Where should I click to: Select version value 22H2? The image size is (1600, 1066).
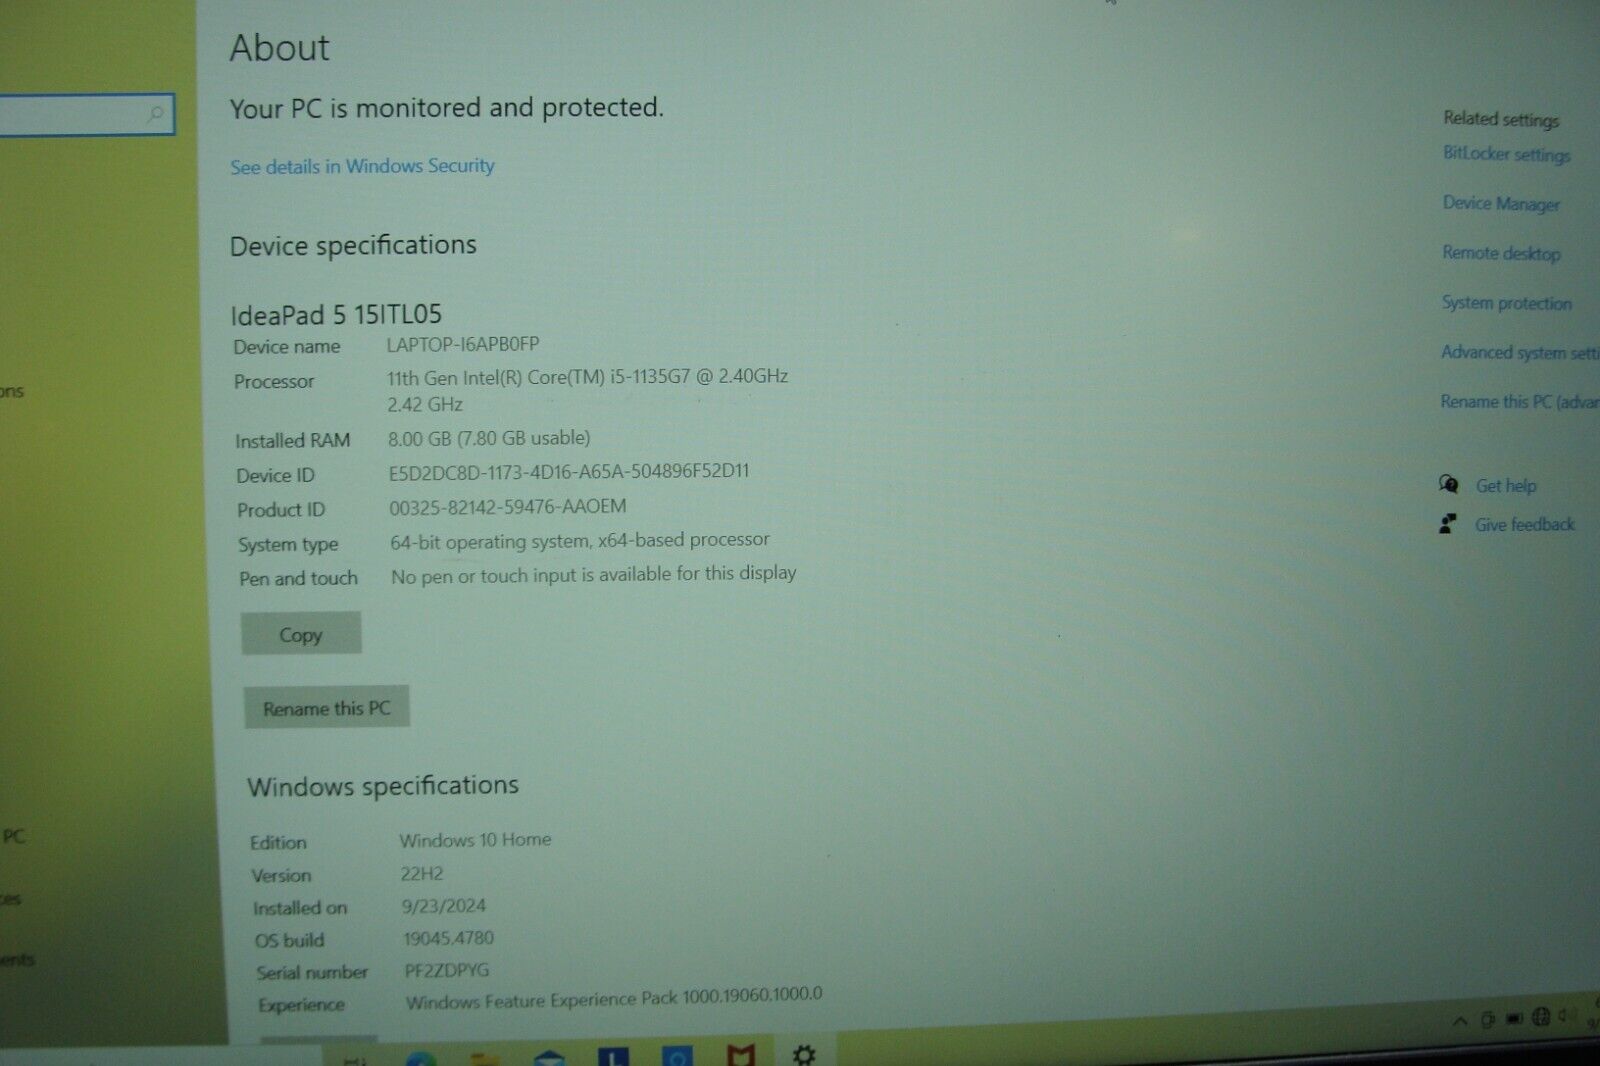422,873
